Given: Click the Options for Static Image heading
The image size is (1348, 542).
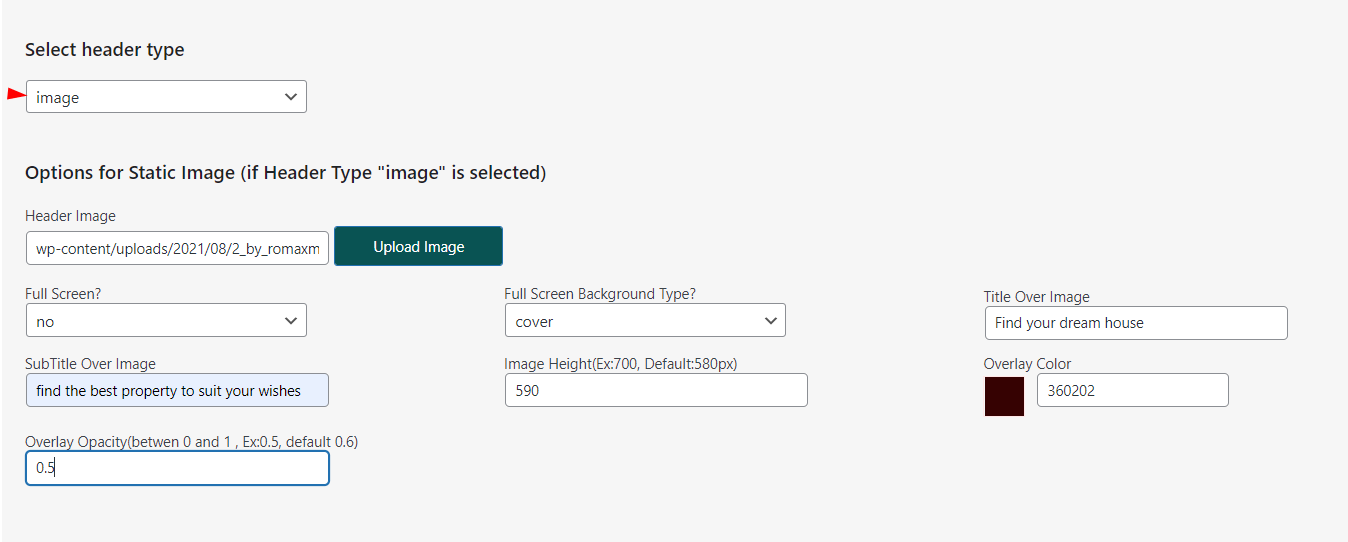Looking at the screenshot, I should [x=285, y=173].
